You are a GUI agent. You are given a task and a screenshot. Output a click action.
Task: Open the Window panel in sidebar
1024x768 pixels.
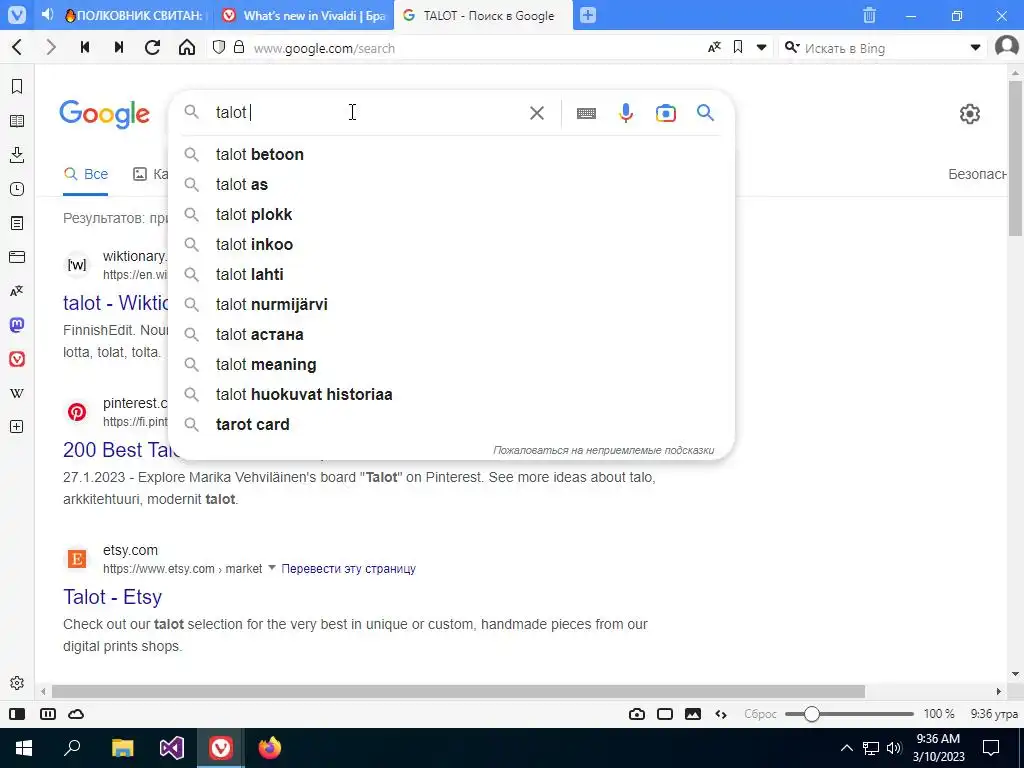coord(17,257)
